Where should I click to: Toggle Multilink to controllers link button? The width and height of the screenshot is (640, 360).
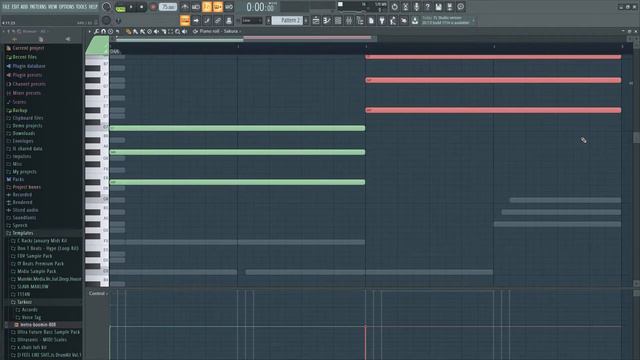pyautogui.click(x=218, y=20)
